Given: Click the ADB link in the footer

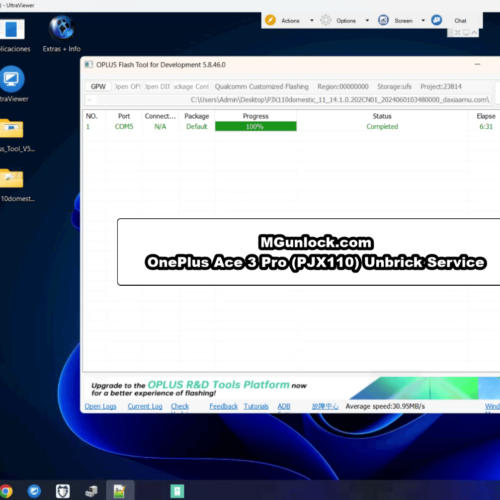Looking at the screenshot, I should click(284, 406).
